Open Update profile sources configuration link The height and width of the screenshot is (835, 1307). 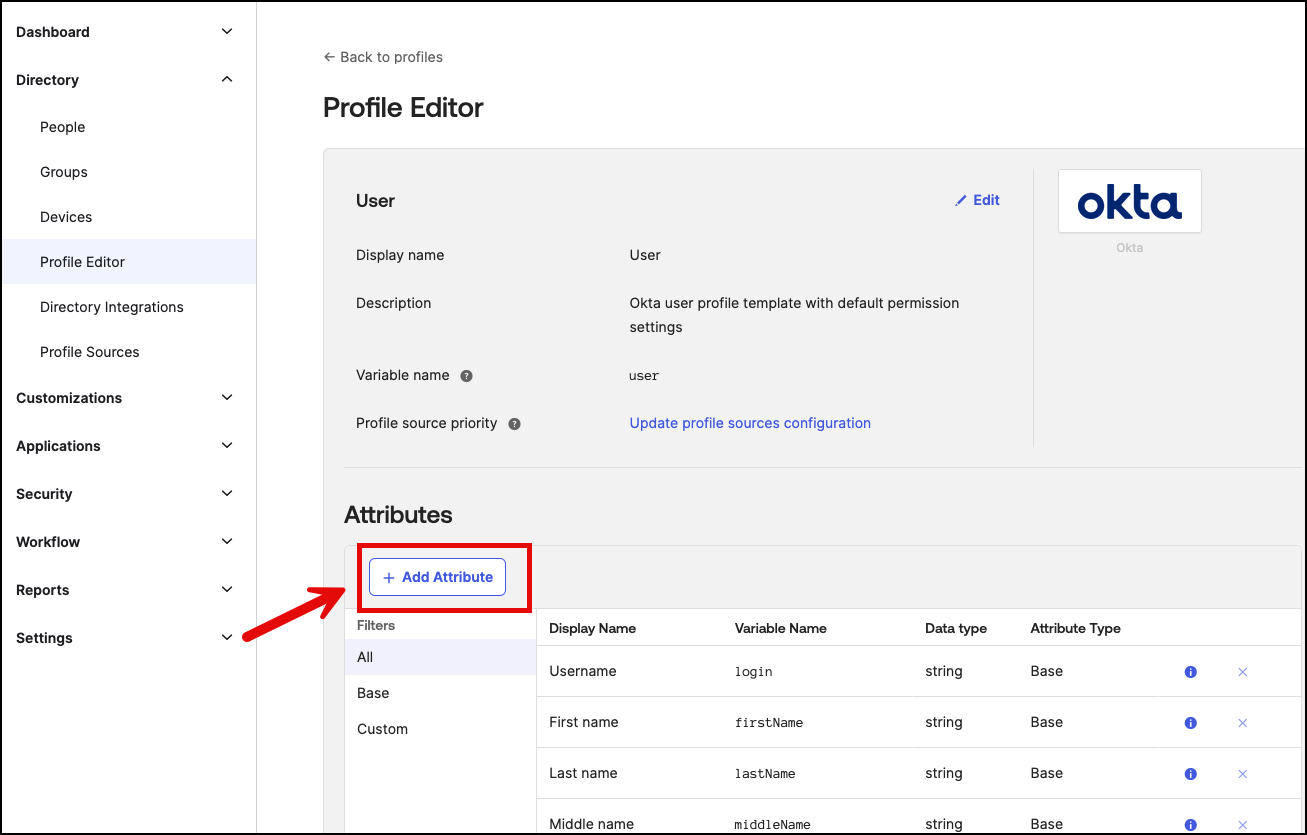pyautogui.click(x=749, y=423)
